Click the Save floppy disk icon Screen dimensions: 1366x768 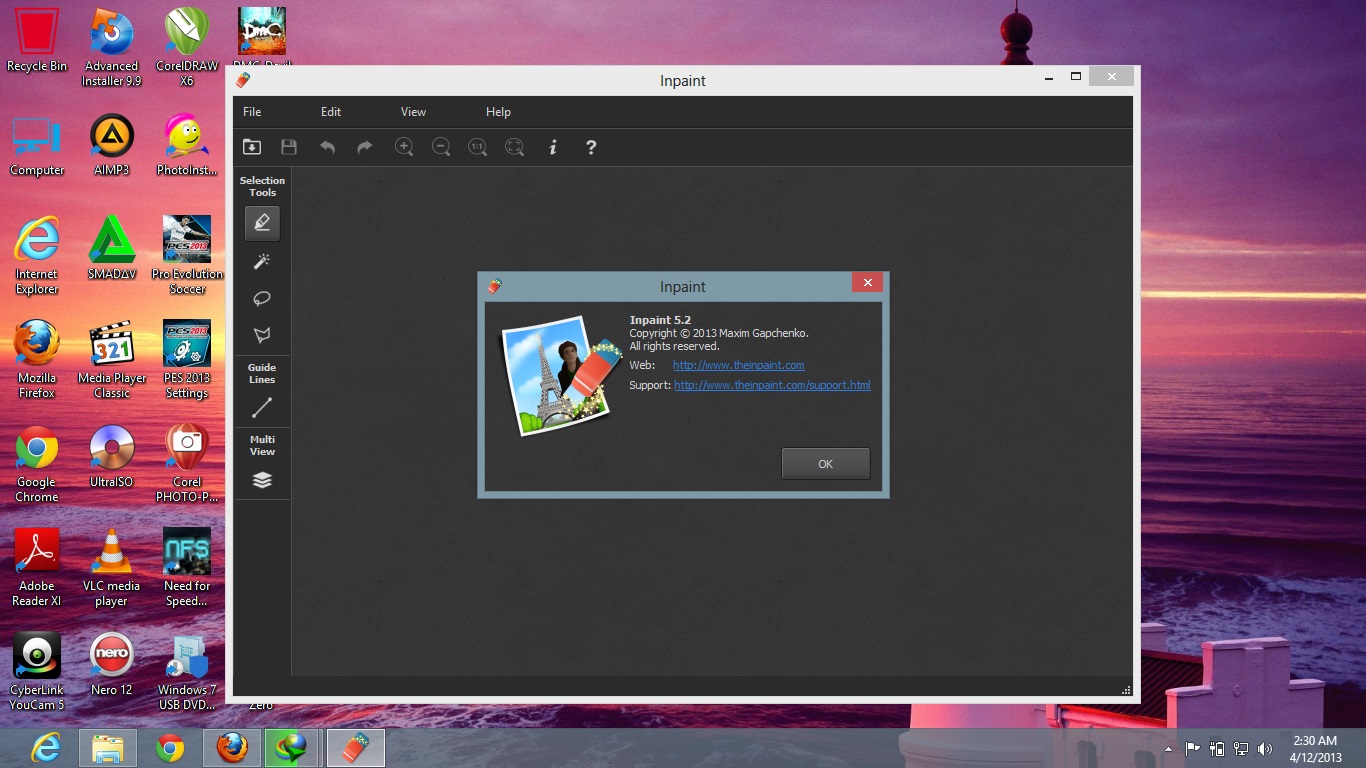(x=289, y=147)
